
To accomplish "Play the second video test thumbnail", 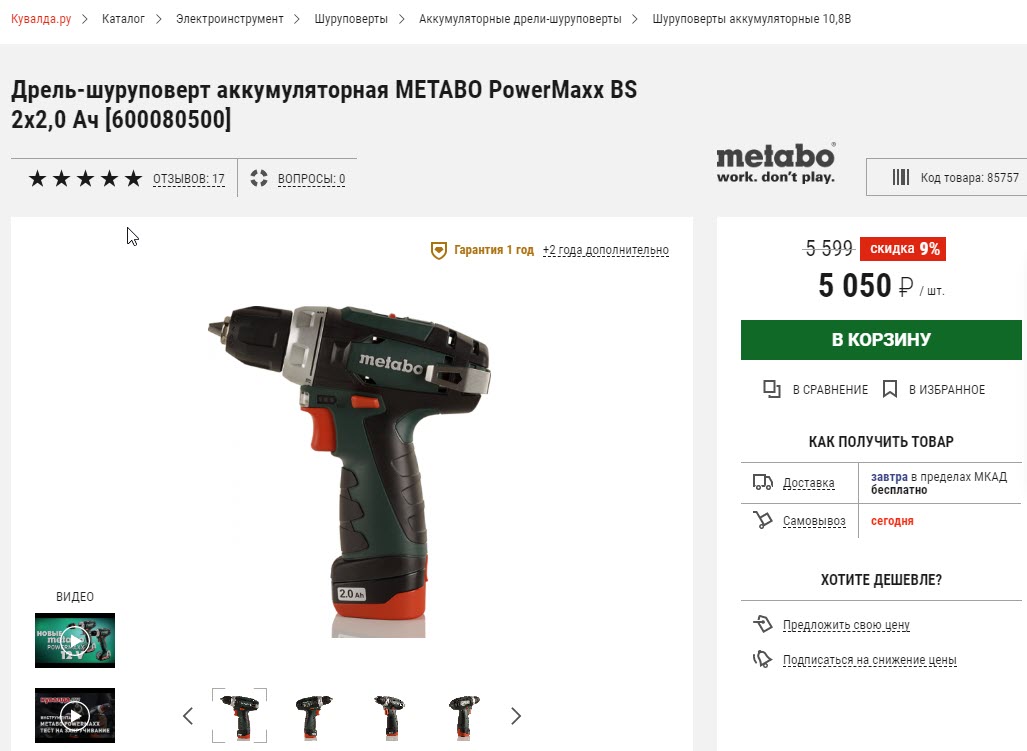I will [x=75, y=715].
